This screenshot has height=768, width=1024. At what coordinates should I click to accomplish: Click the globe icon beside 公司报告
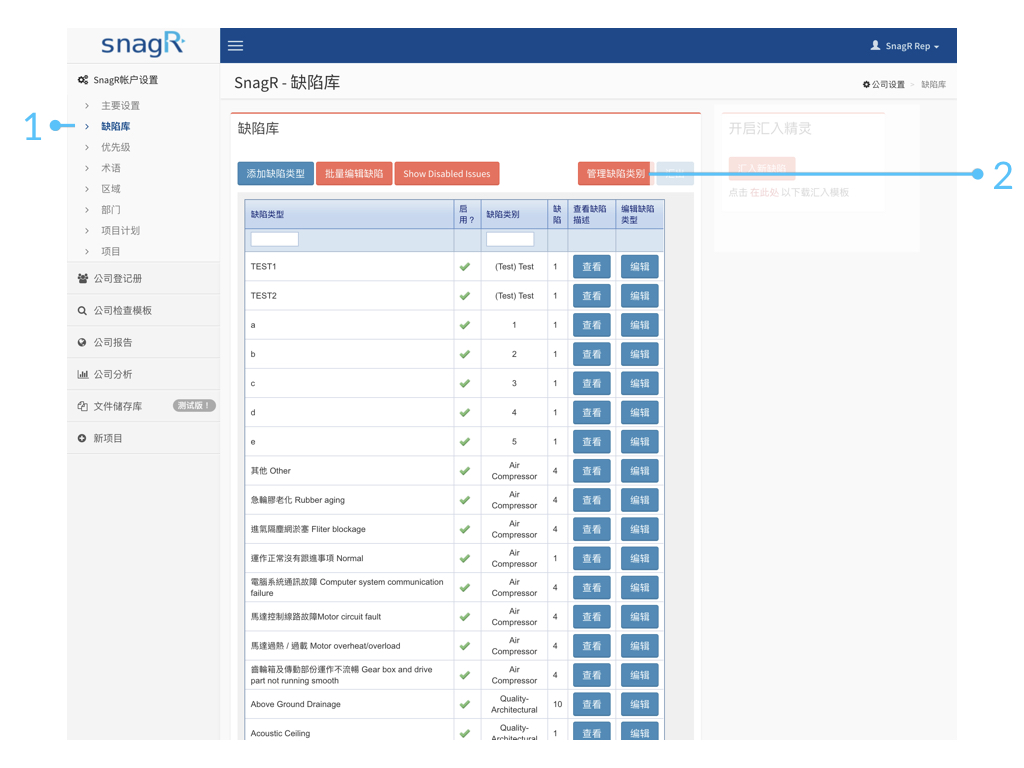pyautogui.click(x=82, y=342)
